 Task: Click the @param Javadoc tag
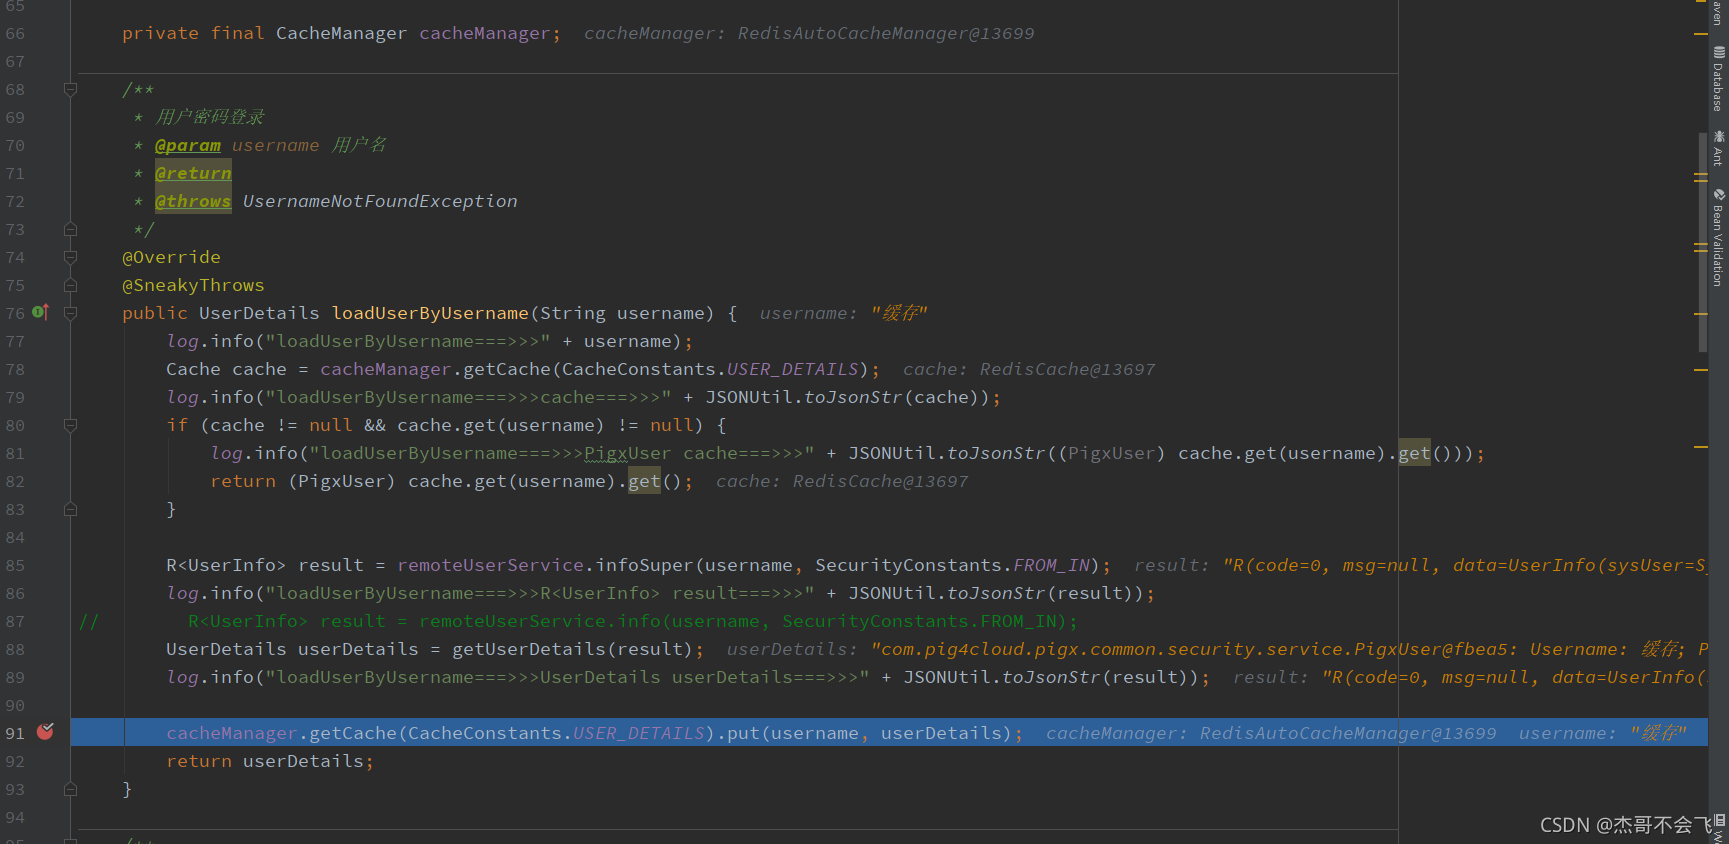188,145
